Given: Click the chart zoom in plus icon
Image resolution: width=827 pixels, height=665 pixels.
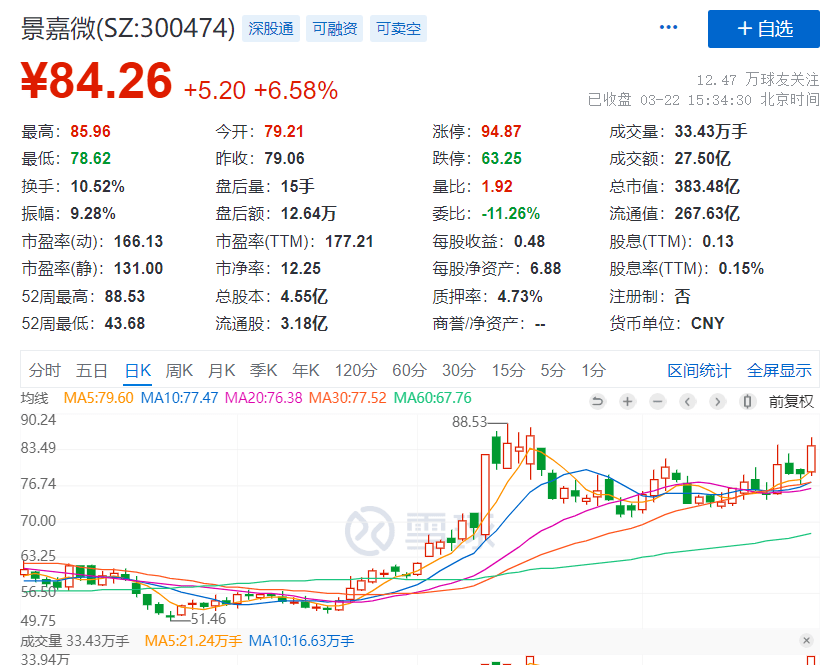Looking at the screenshot, I should coord(627,400).
